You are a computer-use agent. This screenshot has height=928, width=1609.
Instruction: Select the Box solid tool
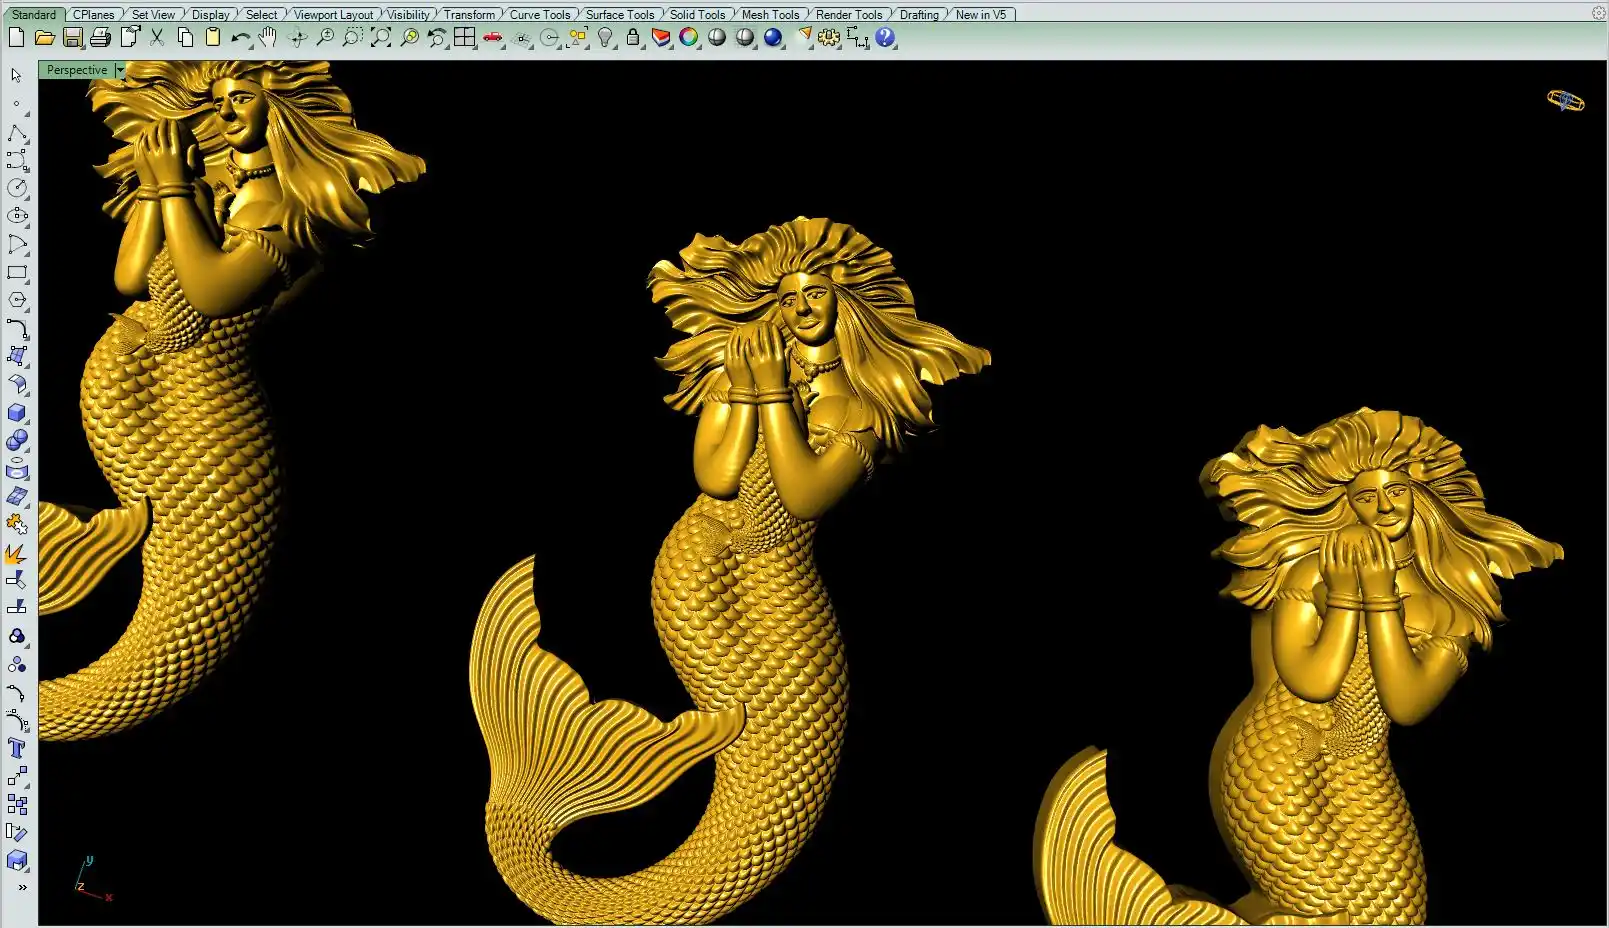pos(17,413)
